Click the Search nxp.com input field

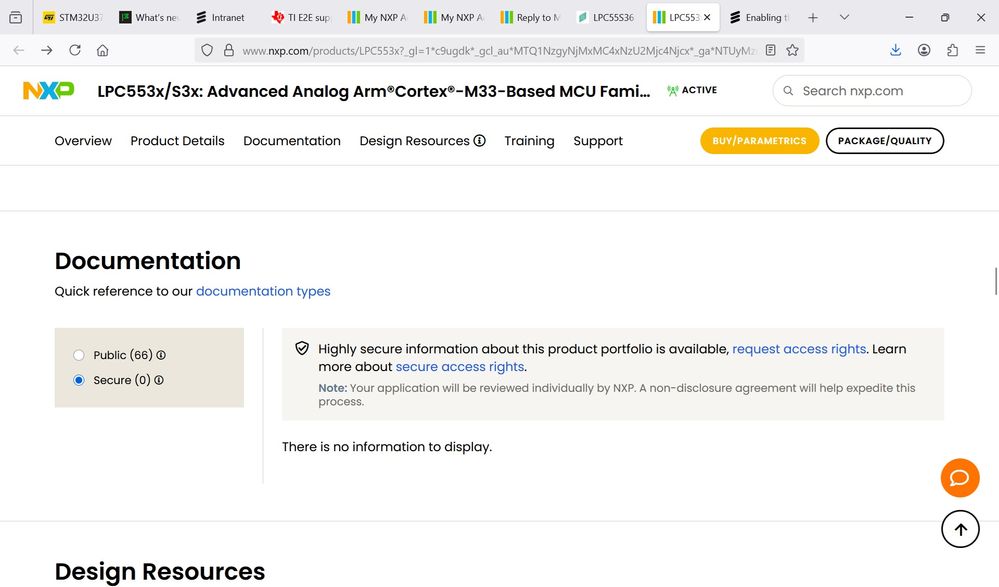880,91
